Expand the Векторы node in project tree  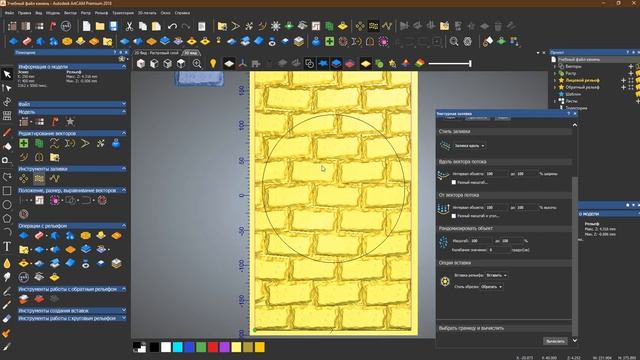[x=555, y=67]
